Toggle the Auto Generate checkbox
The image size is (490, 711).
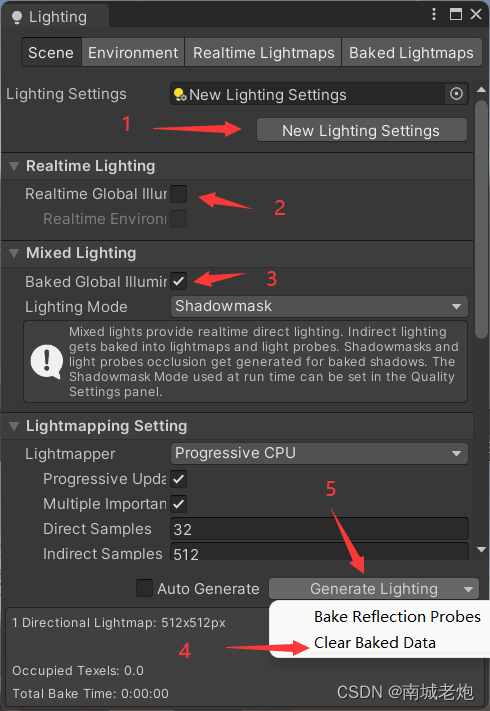pos(144,588)
